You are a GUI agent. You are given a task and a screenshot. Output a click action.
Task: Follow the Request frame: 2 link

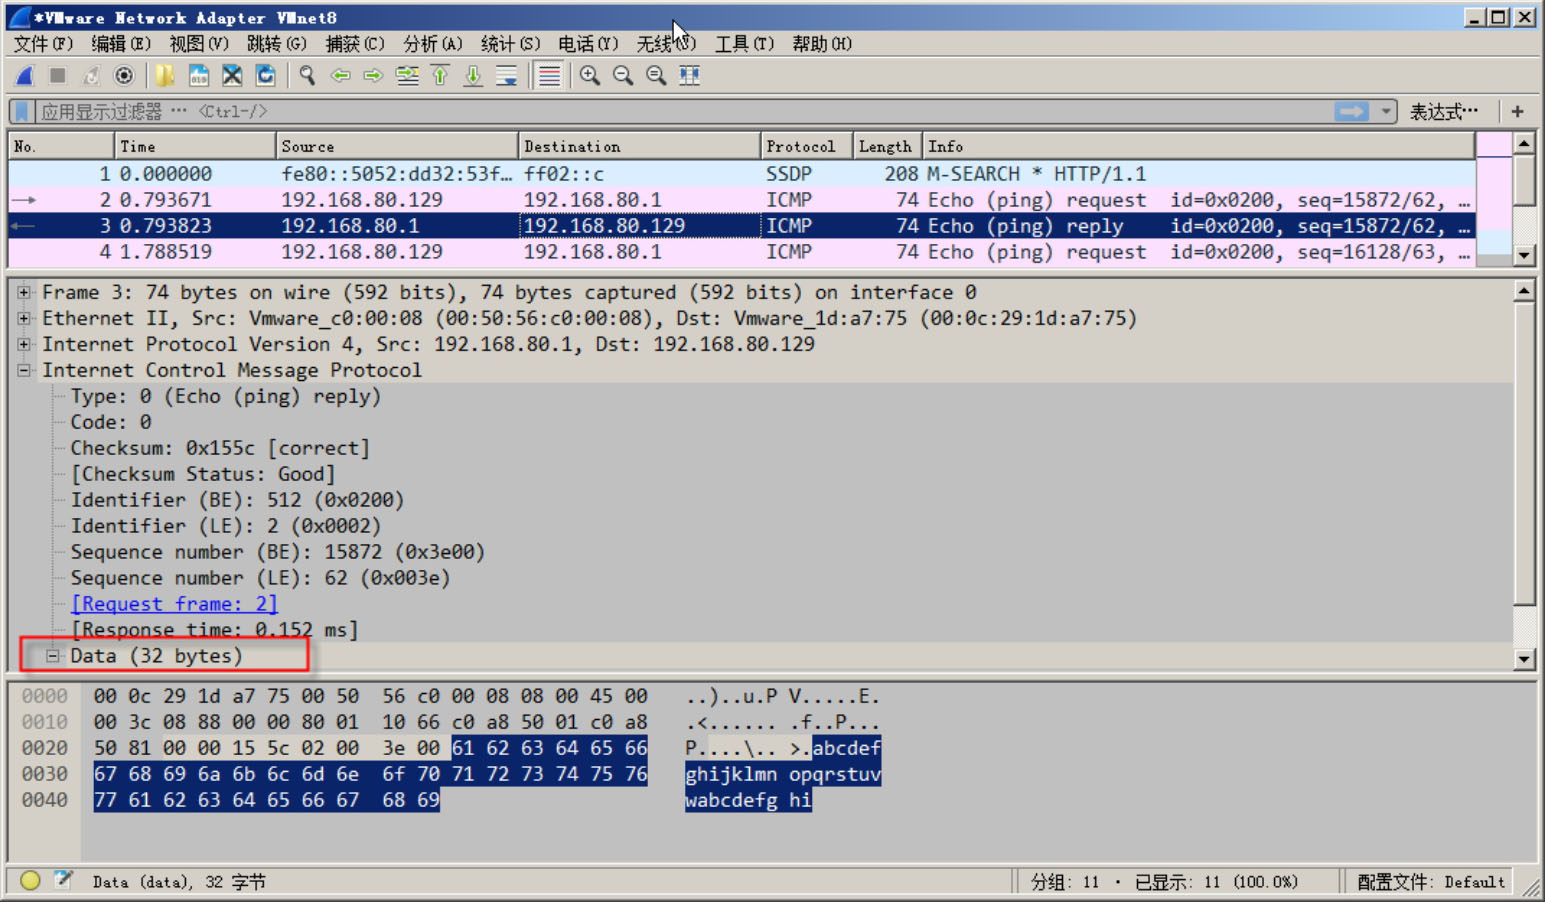[174, 604]
